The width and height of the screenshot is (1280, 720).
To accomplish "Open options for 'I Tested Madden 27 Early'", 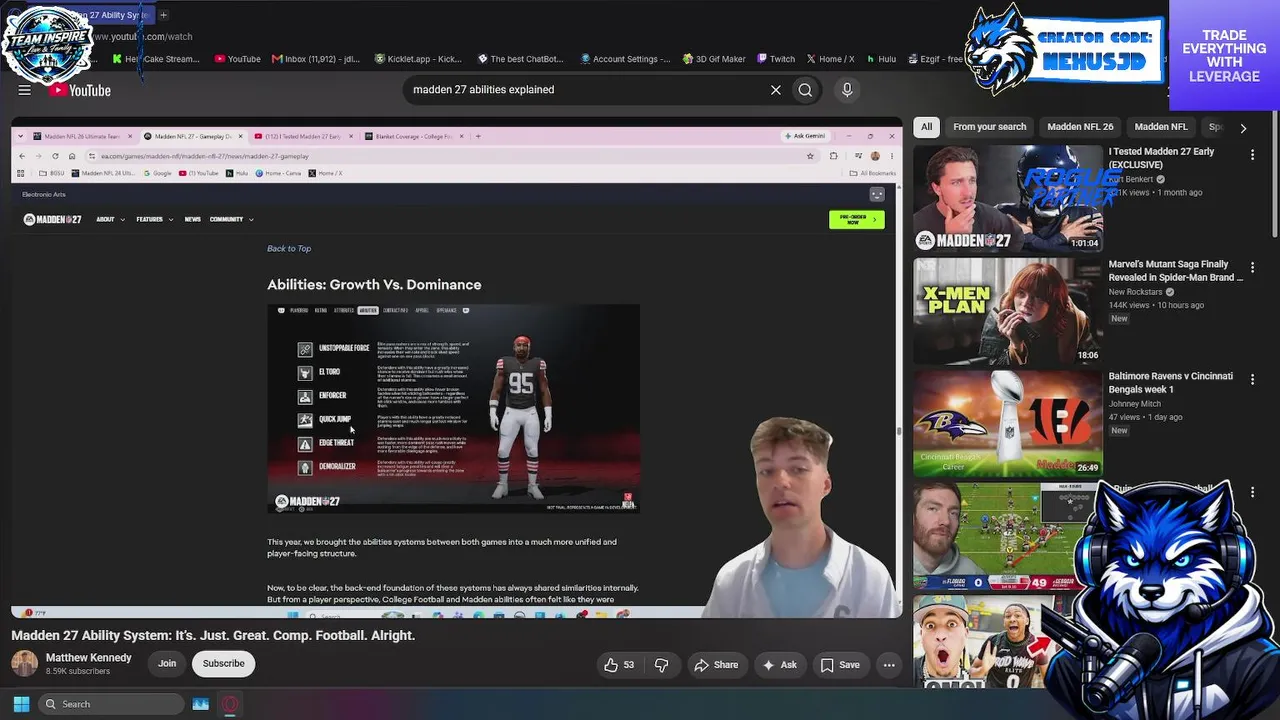I will point(1252,155).
